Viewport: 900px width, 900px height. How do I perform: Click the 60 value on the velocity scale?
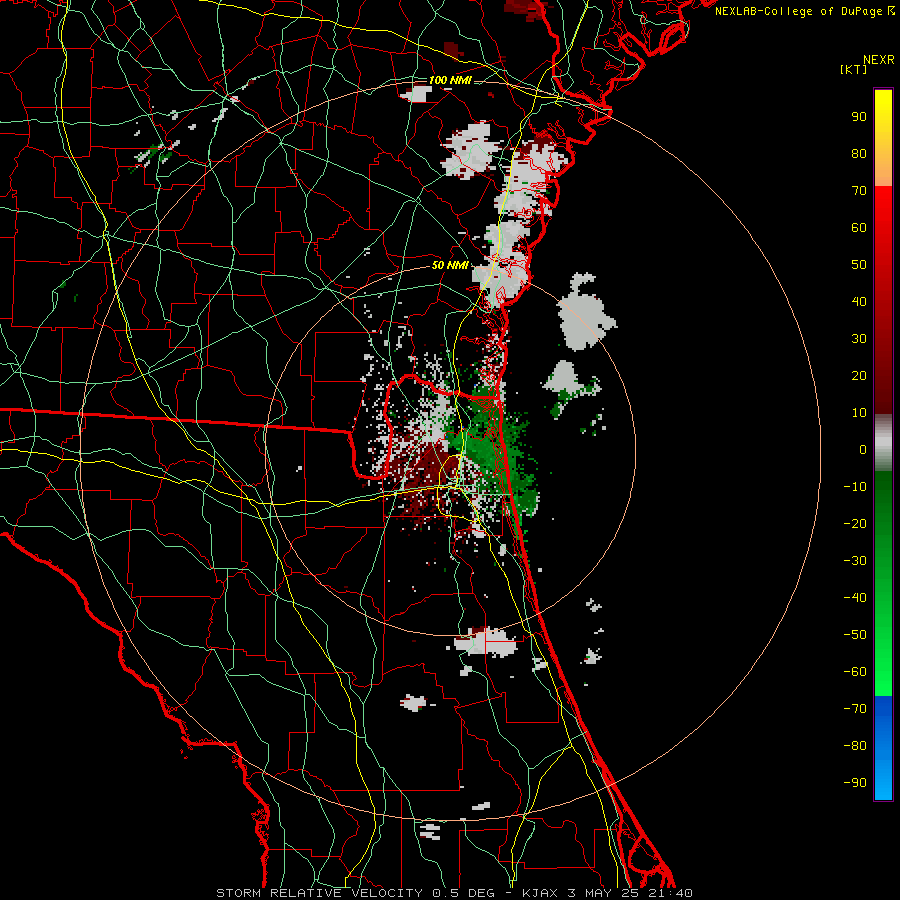tap(859, 227)
